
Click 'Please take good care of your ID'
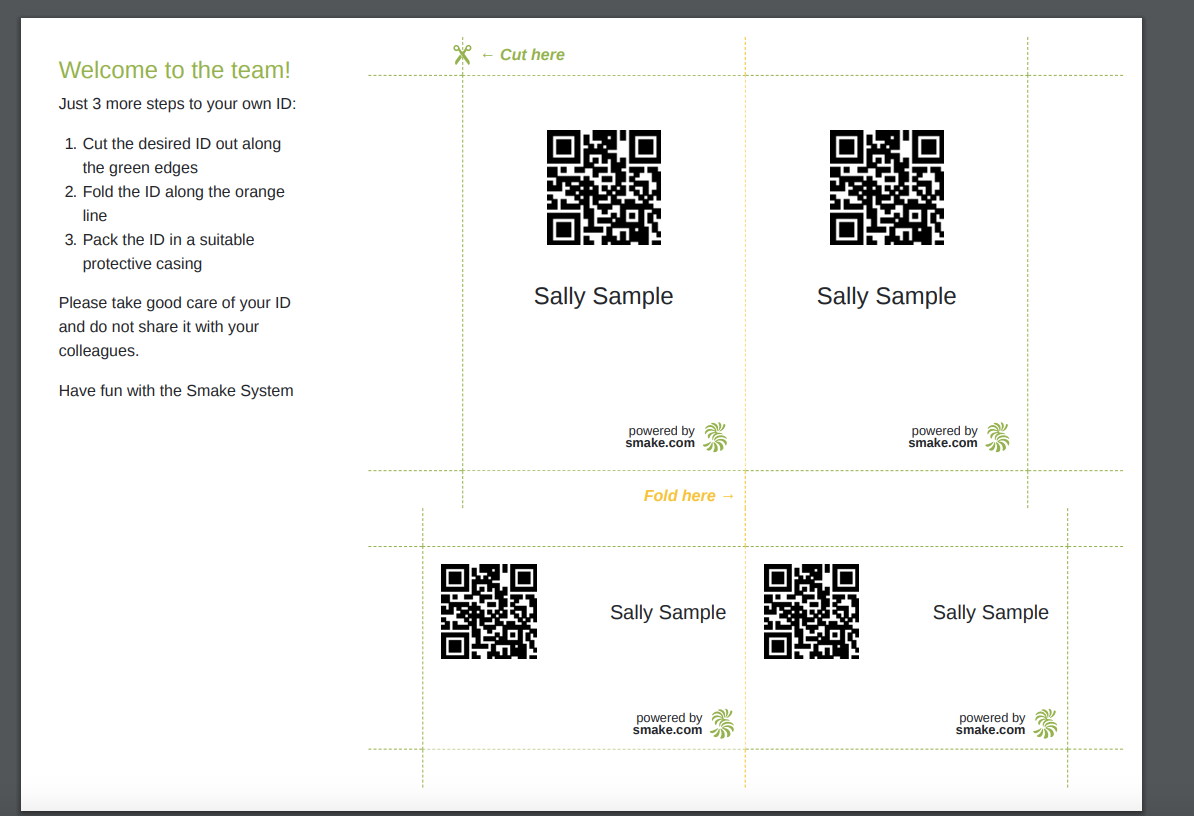[174, 303]
